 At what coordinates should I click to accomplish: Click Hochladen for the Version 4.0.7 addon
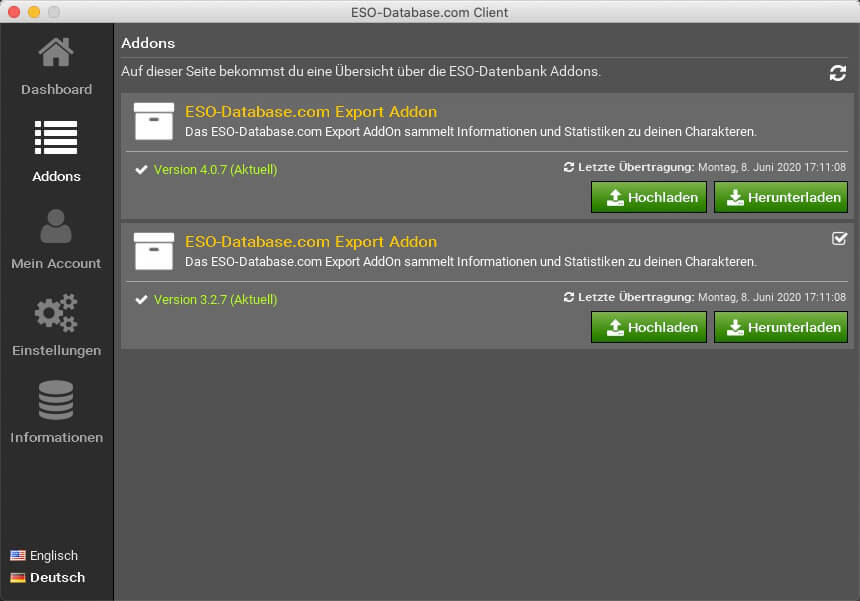[x=649, y=197]
